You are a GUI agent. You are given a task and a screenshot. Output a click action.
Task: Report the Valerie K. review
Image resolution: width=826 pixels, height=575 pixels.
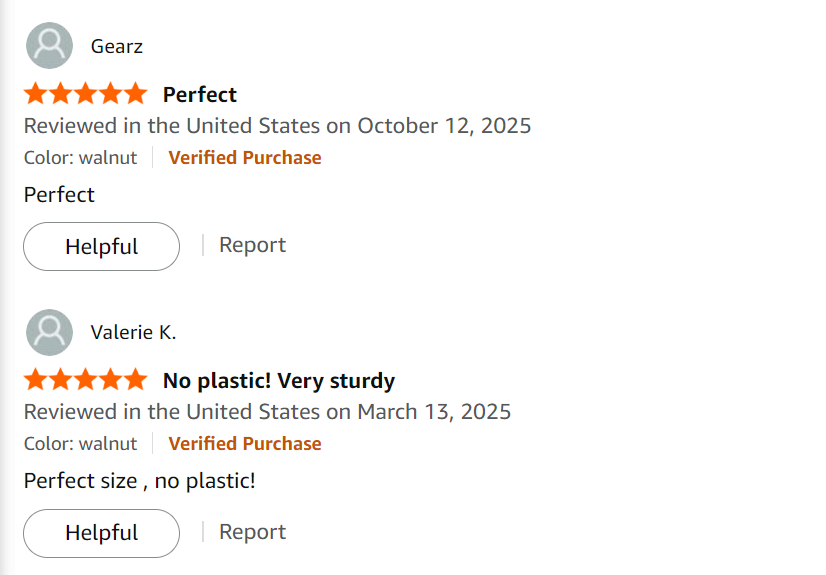[x=252, y=532]
